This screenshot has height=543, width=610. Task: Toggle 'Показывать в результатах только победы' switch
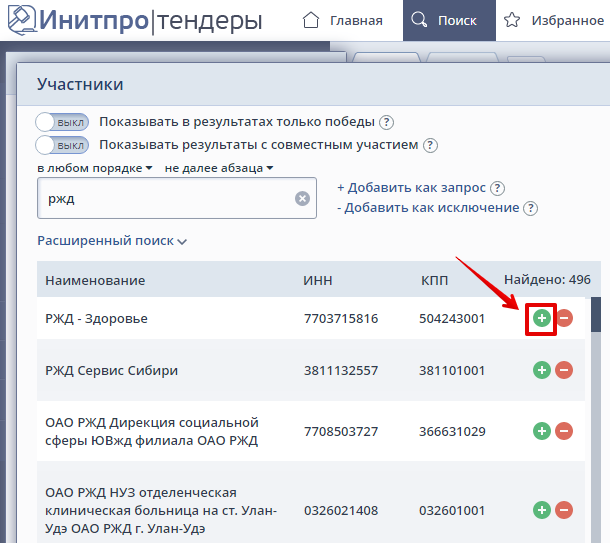[x=62, y=122]
